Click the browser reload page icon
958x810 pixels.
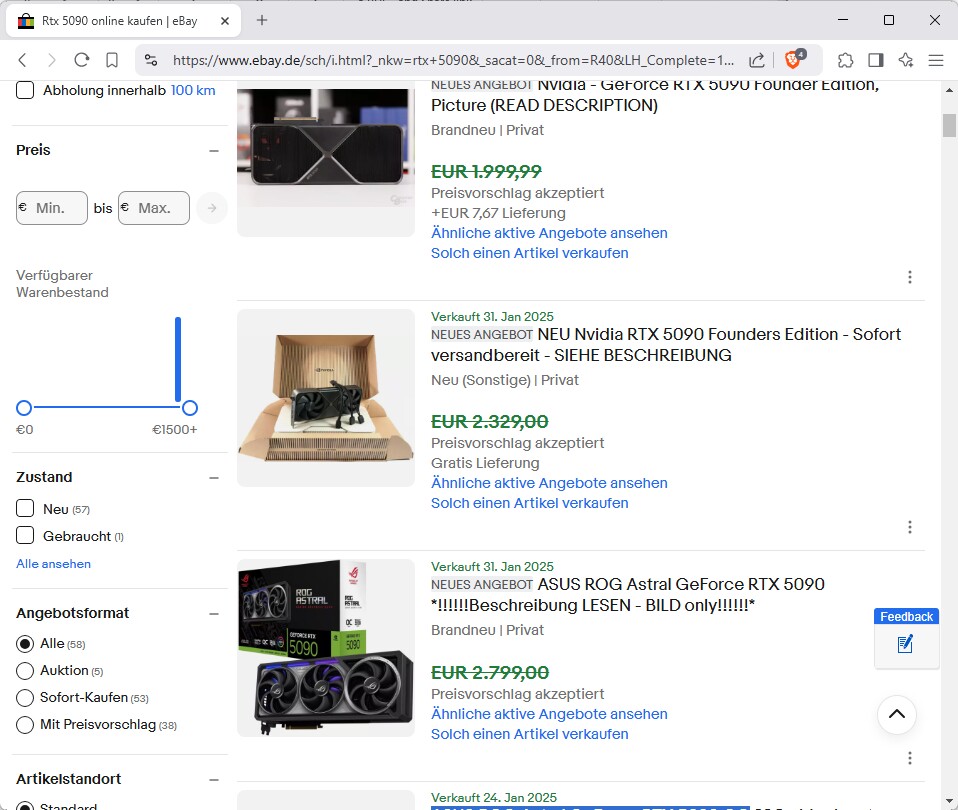tap(82, 60)
